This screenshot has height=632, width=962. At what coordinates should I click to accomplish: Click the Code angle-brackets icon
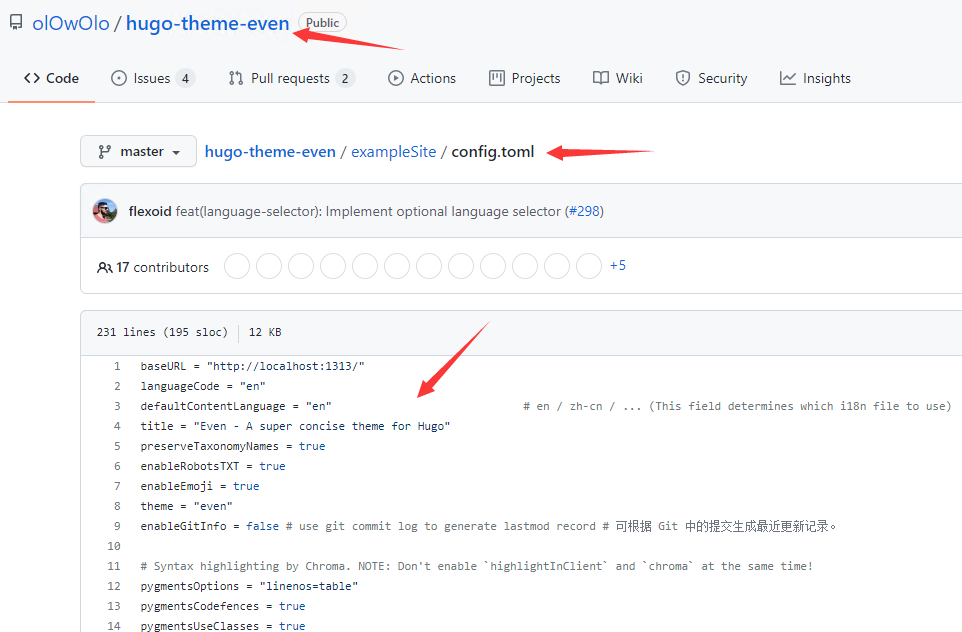click(x=32, y=79)
